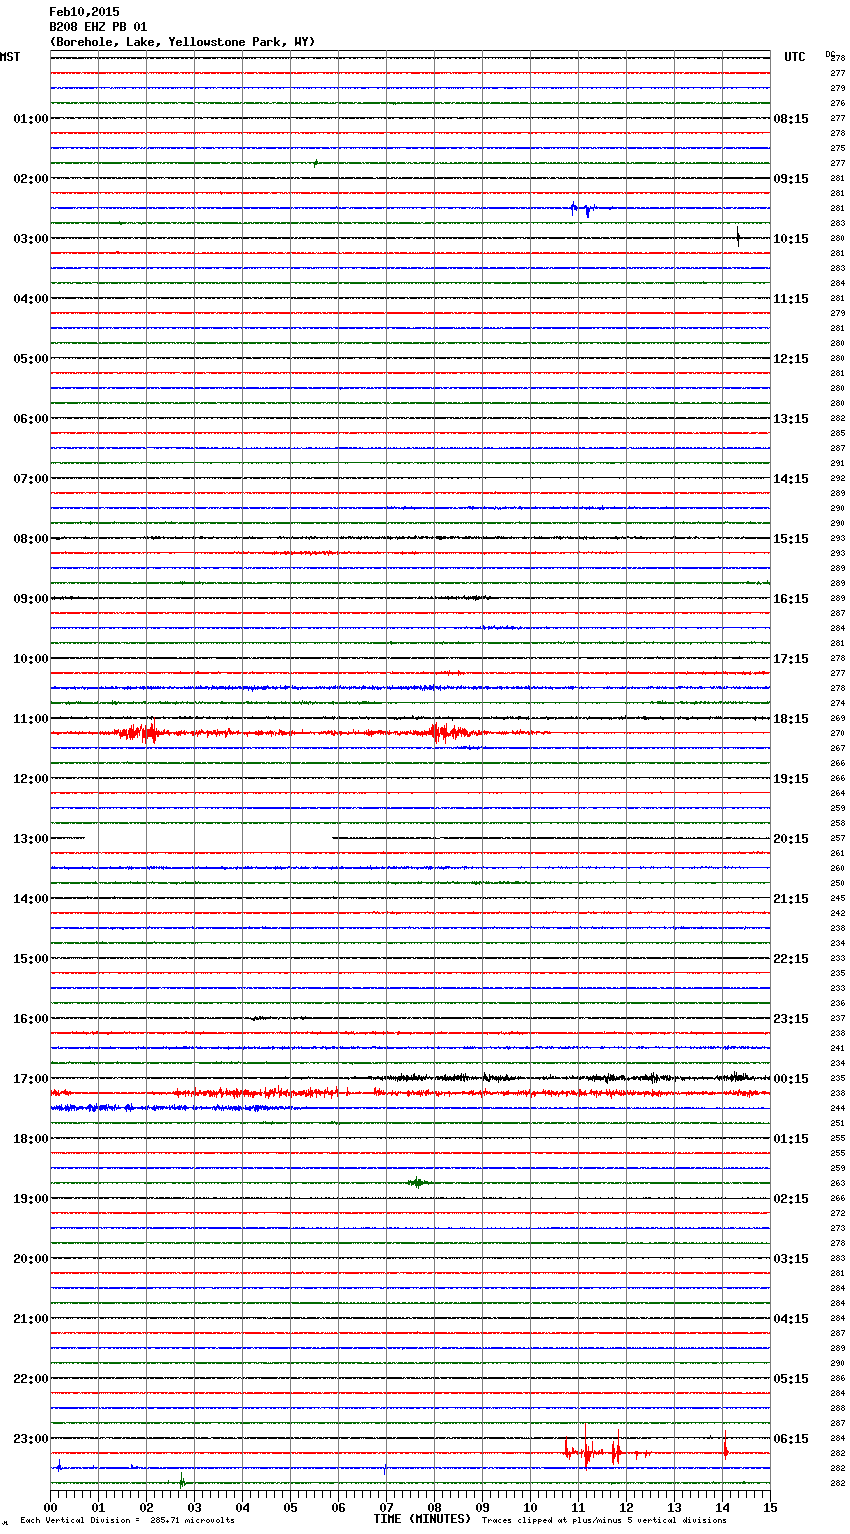This screenshot has height=1534, width=850.
Task: Click minute 00 tick on bottom axis
Action: tap(50, 1507)
